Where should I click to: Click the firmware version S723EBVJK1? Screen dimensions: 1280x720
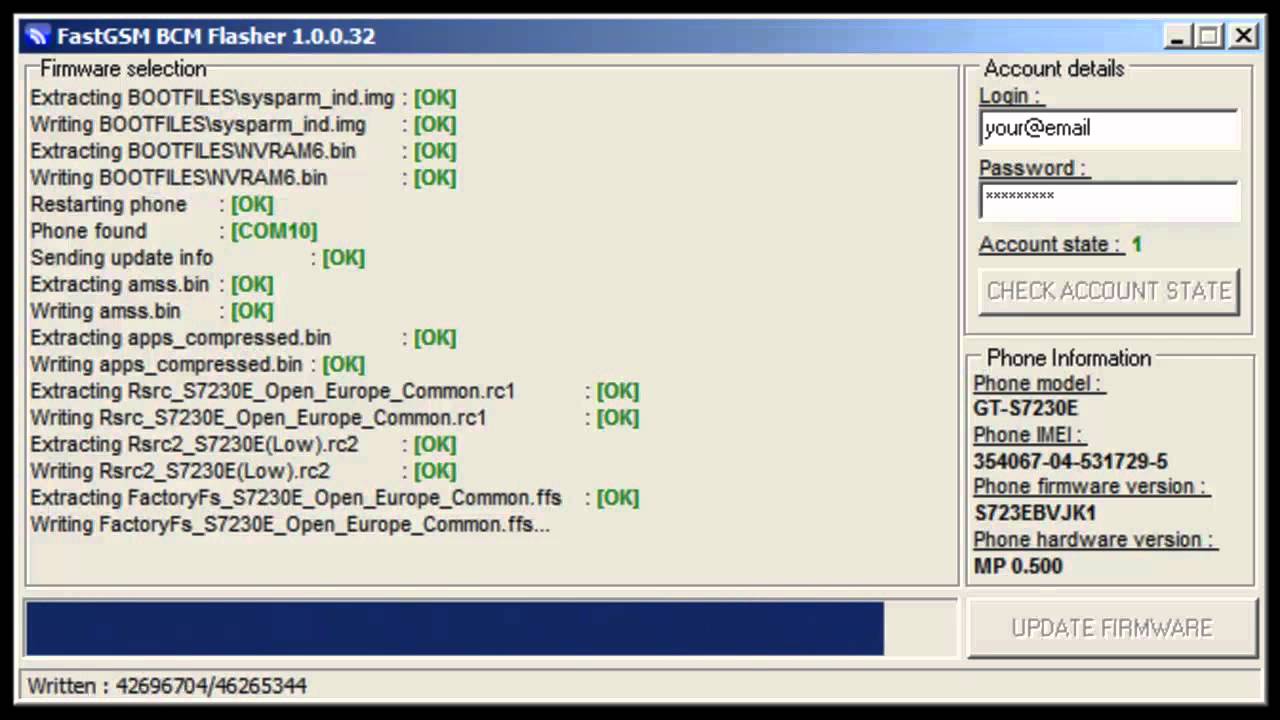[x=1034, y=514]
